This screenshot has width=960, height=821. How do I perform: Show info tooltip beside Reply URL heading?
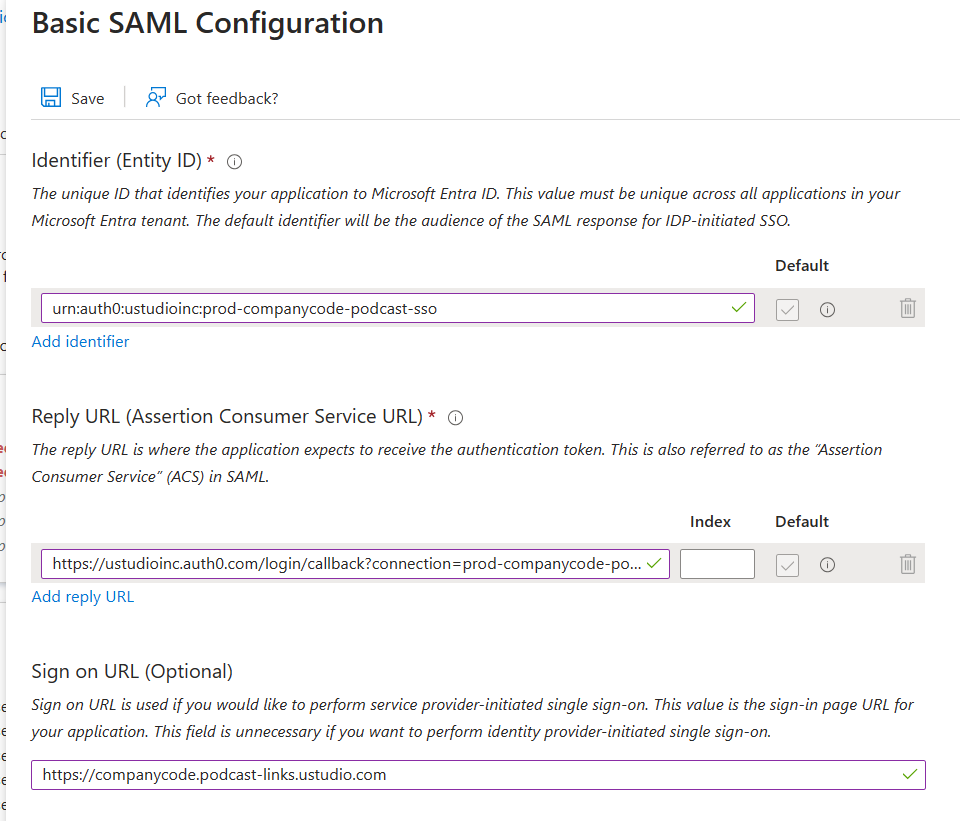click(x=456, y=418)
